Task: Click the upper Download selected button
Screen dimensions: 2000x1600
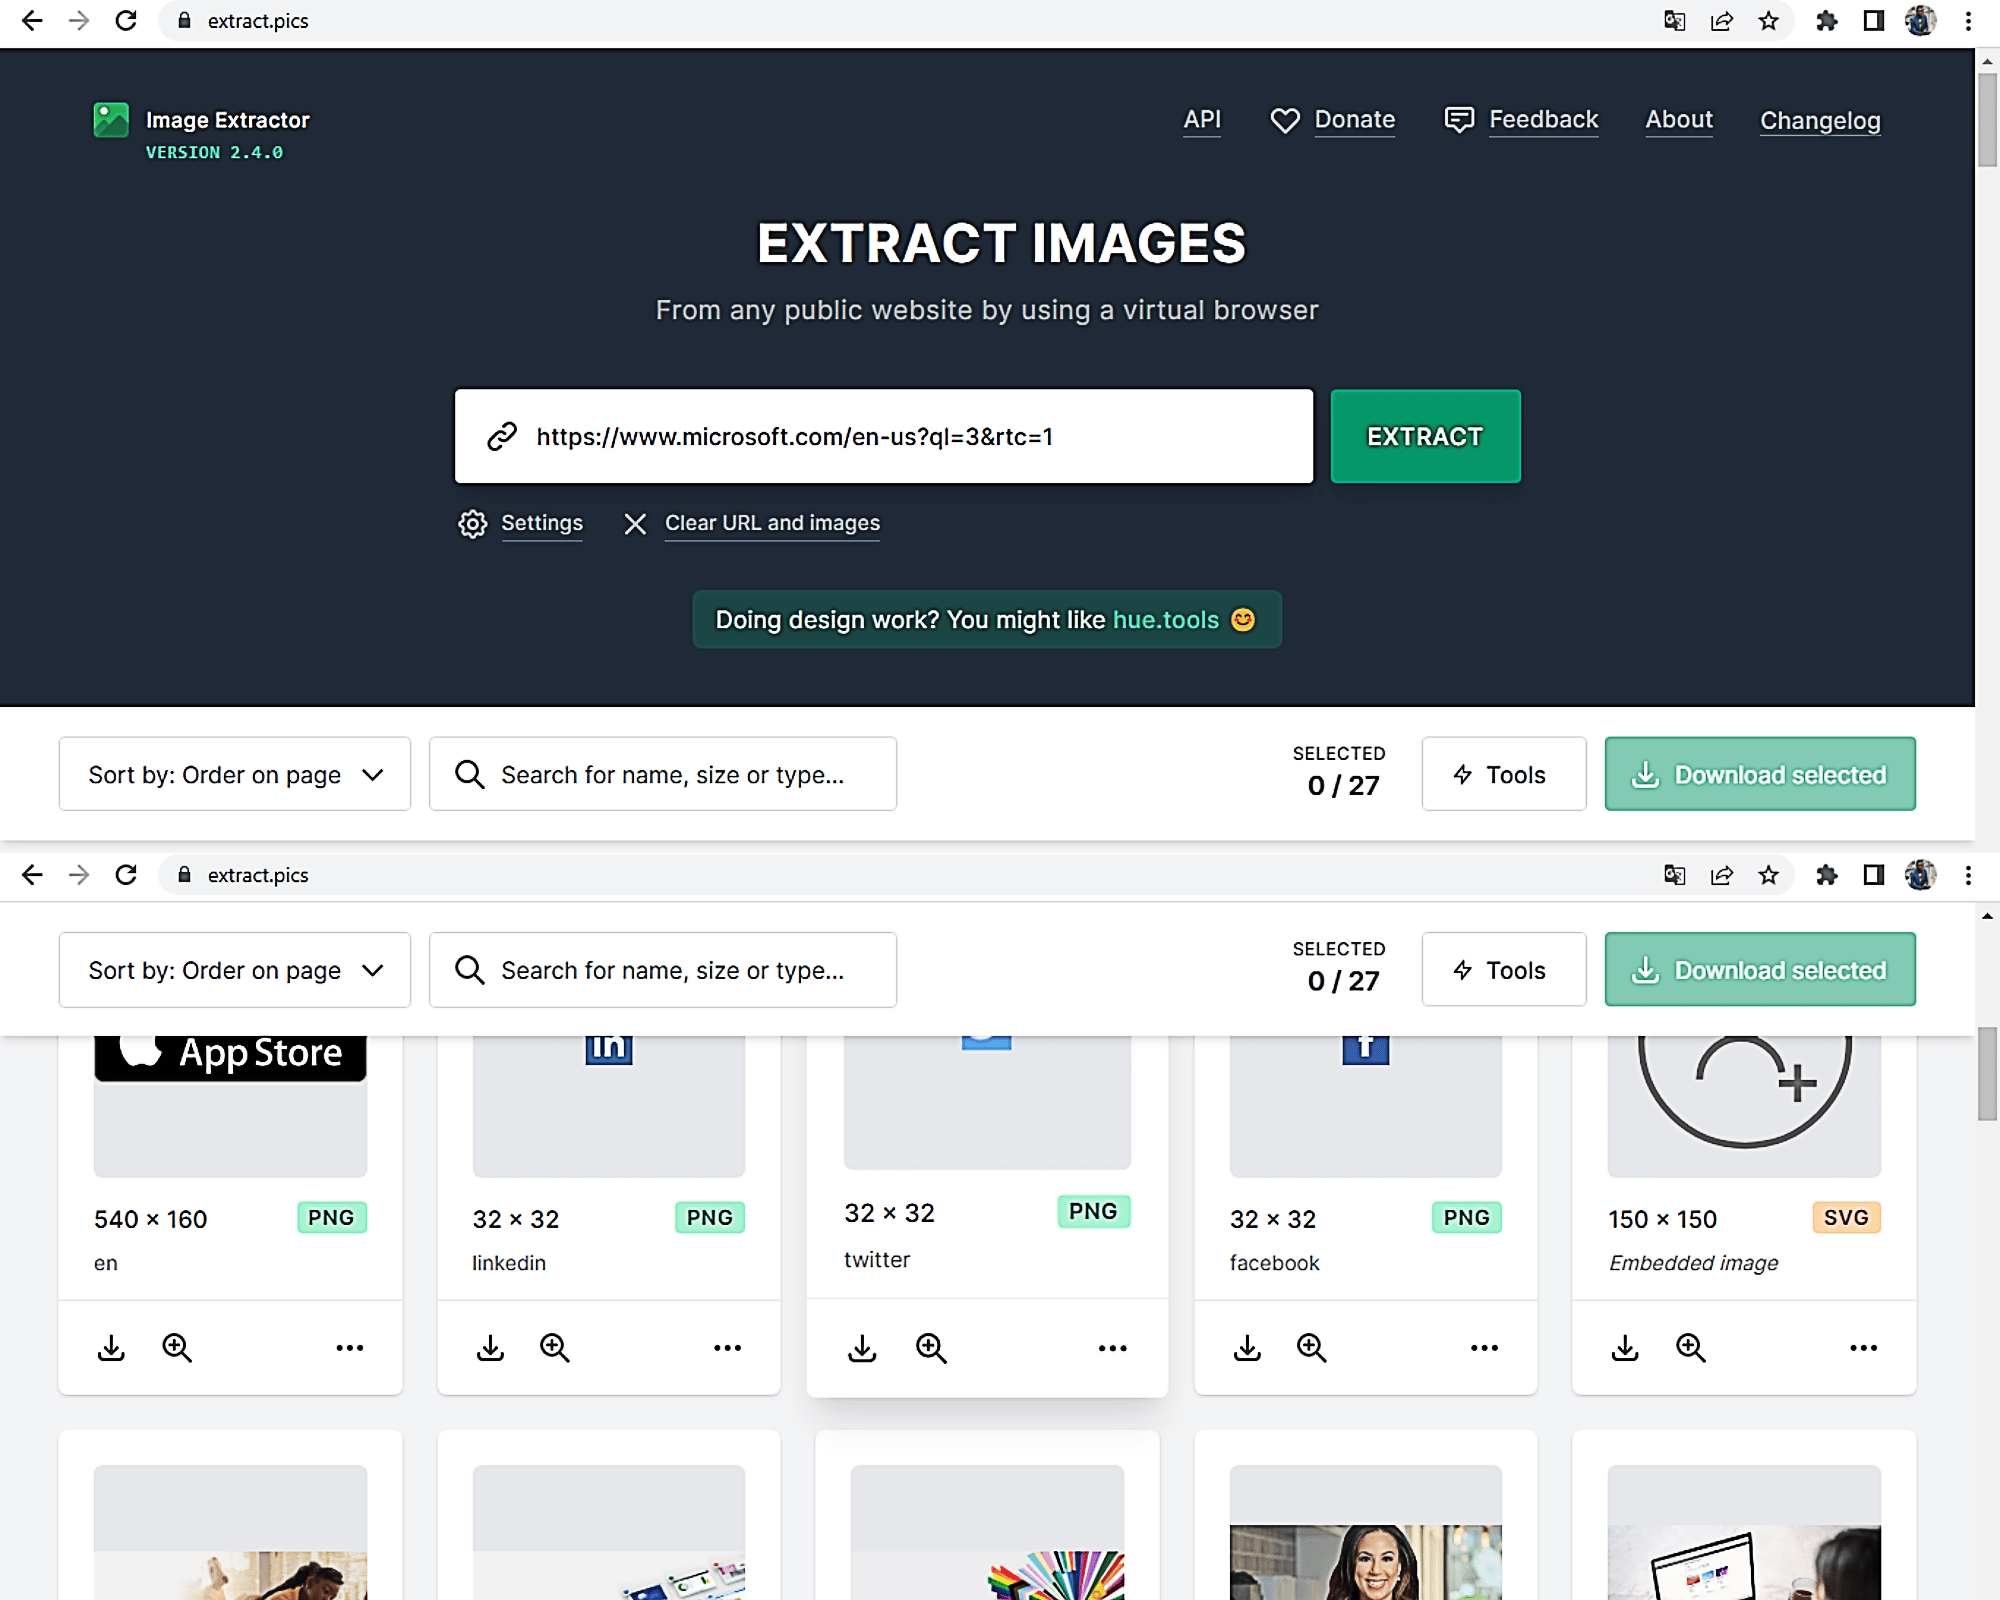Action: click(1760, 774)
